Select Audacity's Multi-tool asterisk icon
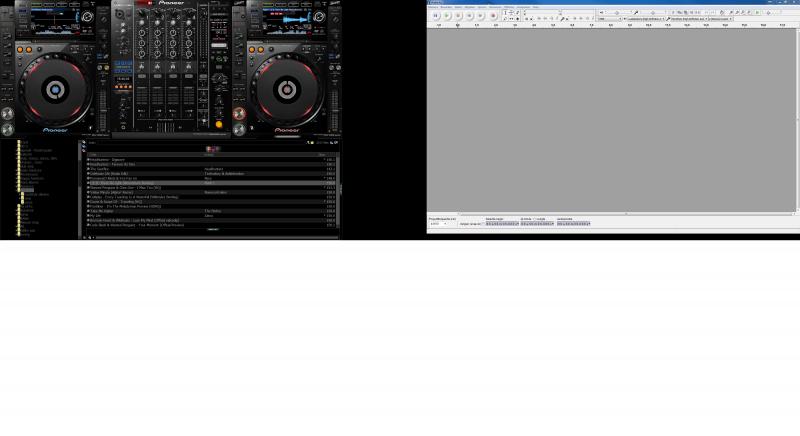This screenshot has height=436, width=800. [x=518, y=18]
